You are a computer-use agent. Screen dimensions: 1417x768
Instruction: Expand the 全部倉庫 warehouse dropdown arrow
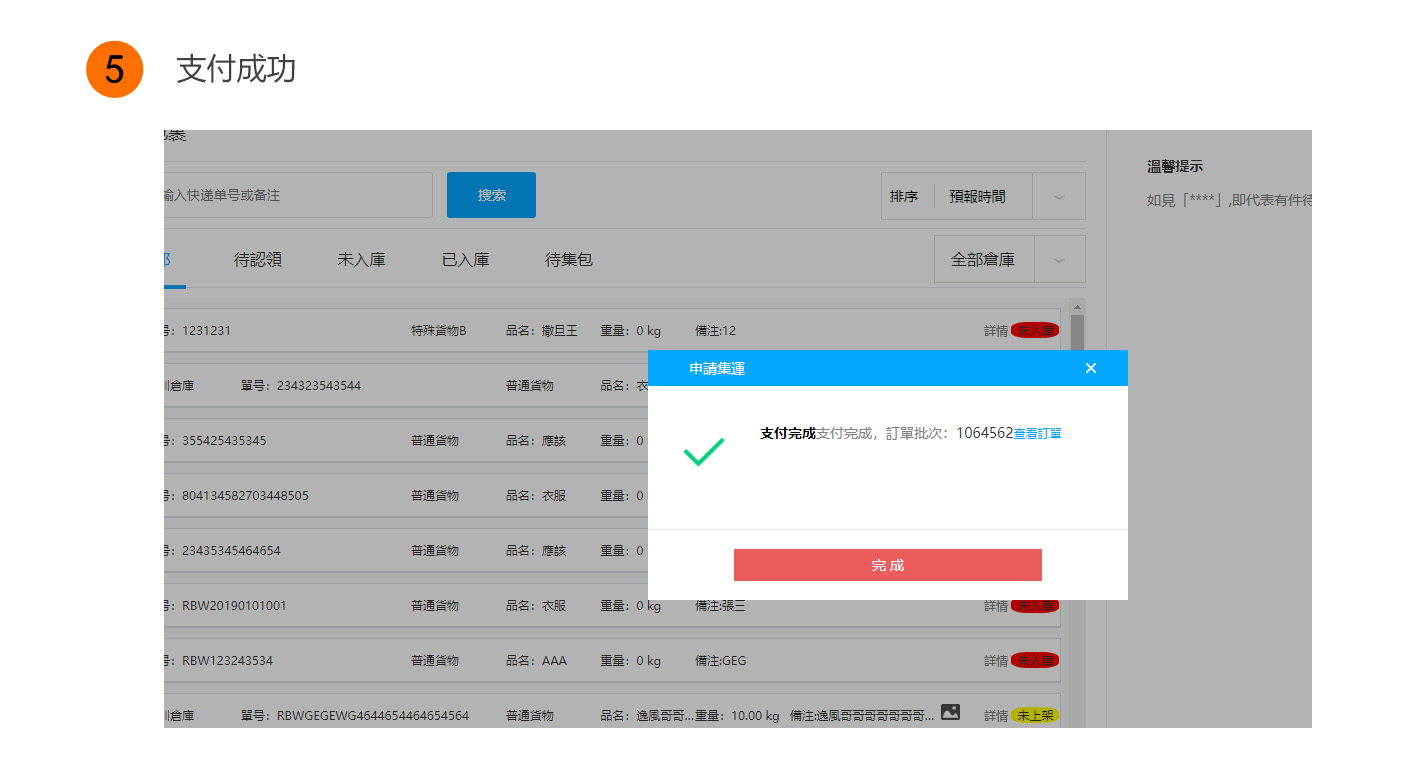point(1058,260)
